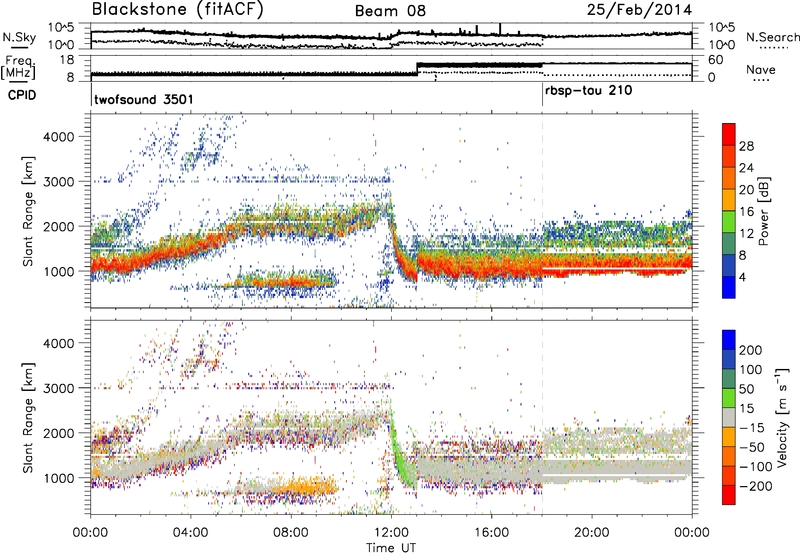Image resolution: width=800 pixels, height=554 pixels.
Task: Click the velocity panel 'Slant Range [km]' label
Action: [28, 417]
